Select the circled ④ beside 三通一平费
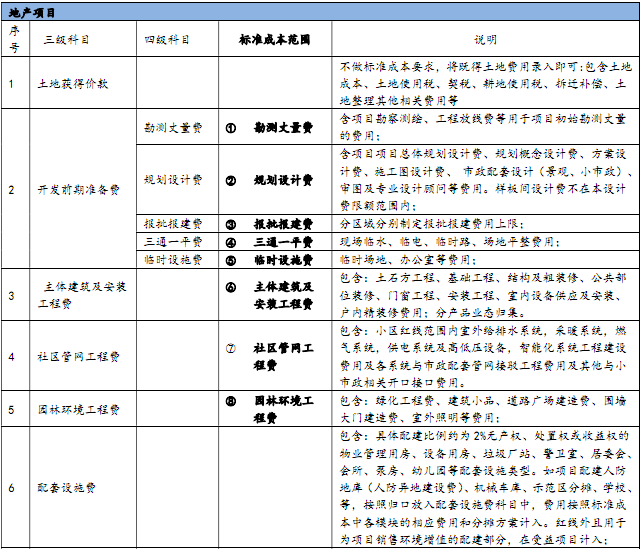Screen dimensions: 643x549 (x=230, y=242)
